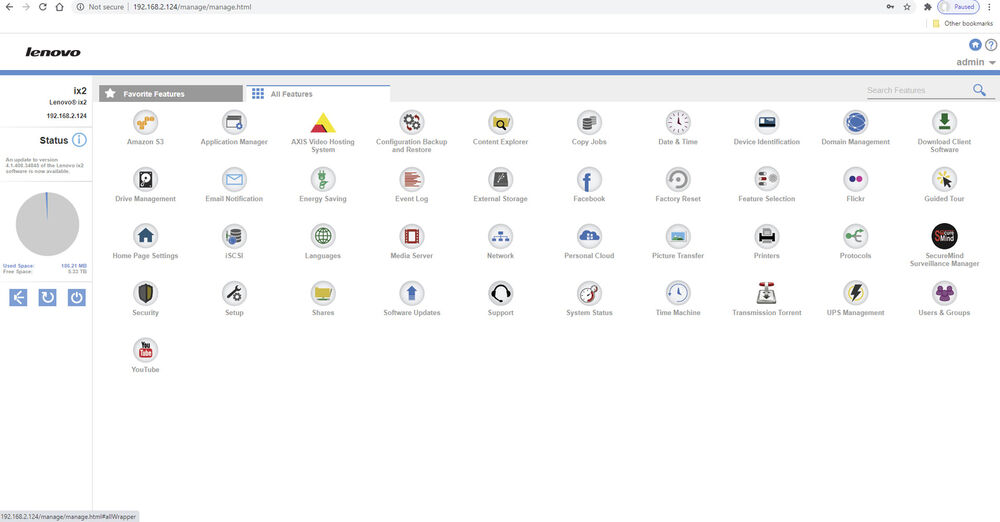The image size is (1000, 522).
Task: Open External Storage
Action: click(x=500, y=179)
